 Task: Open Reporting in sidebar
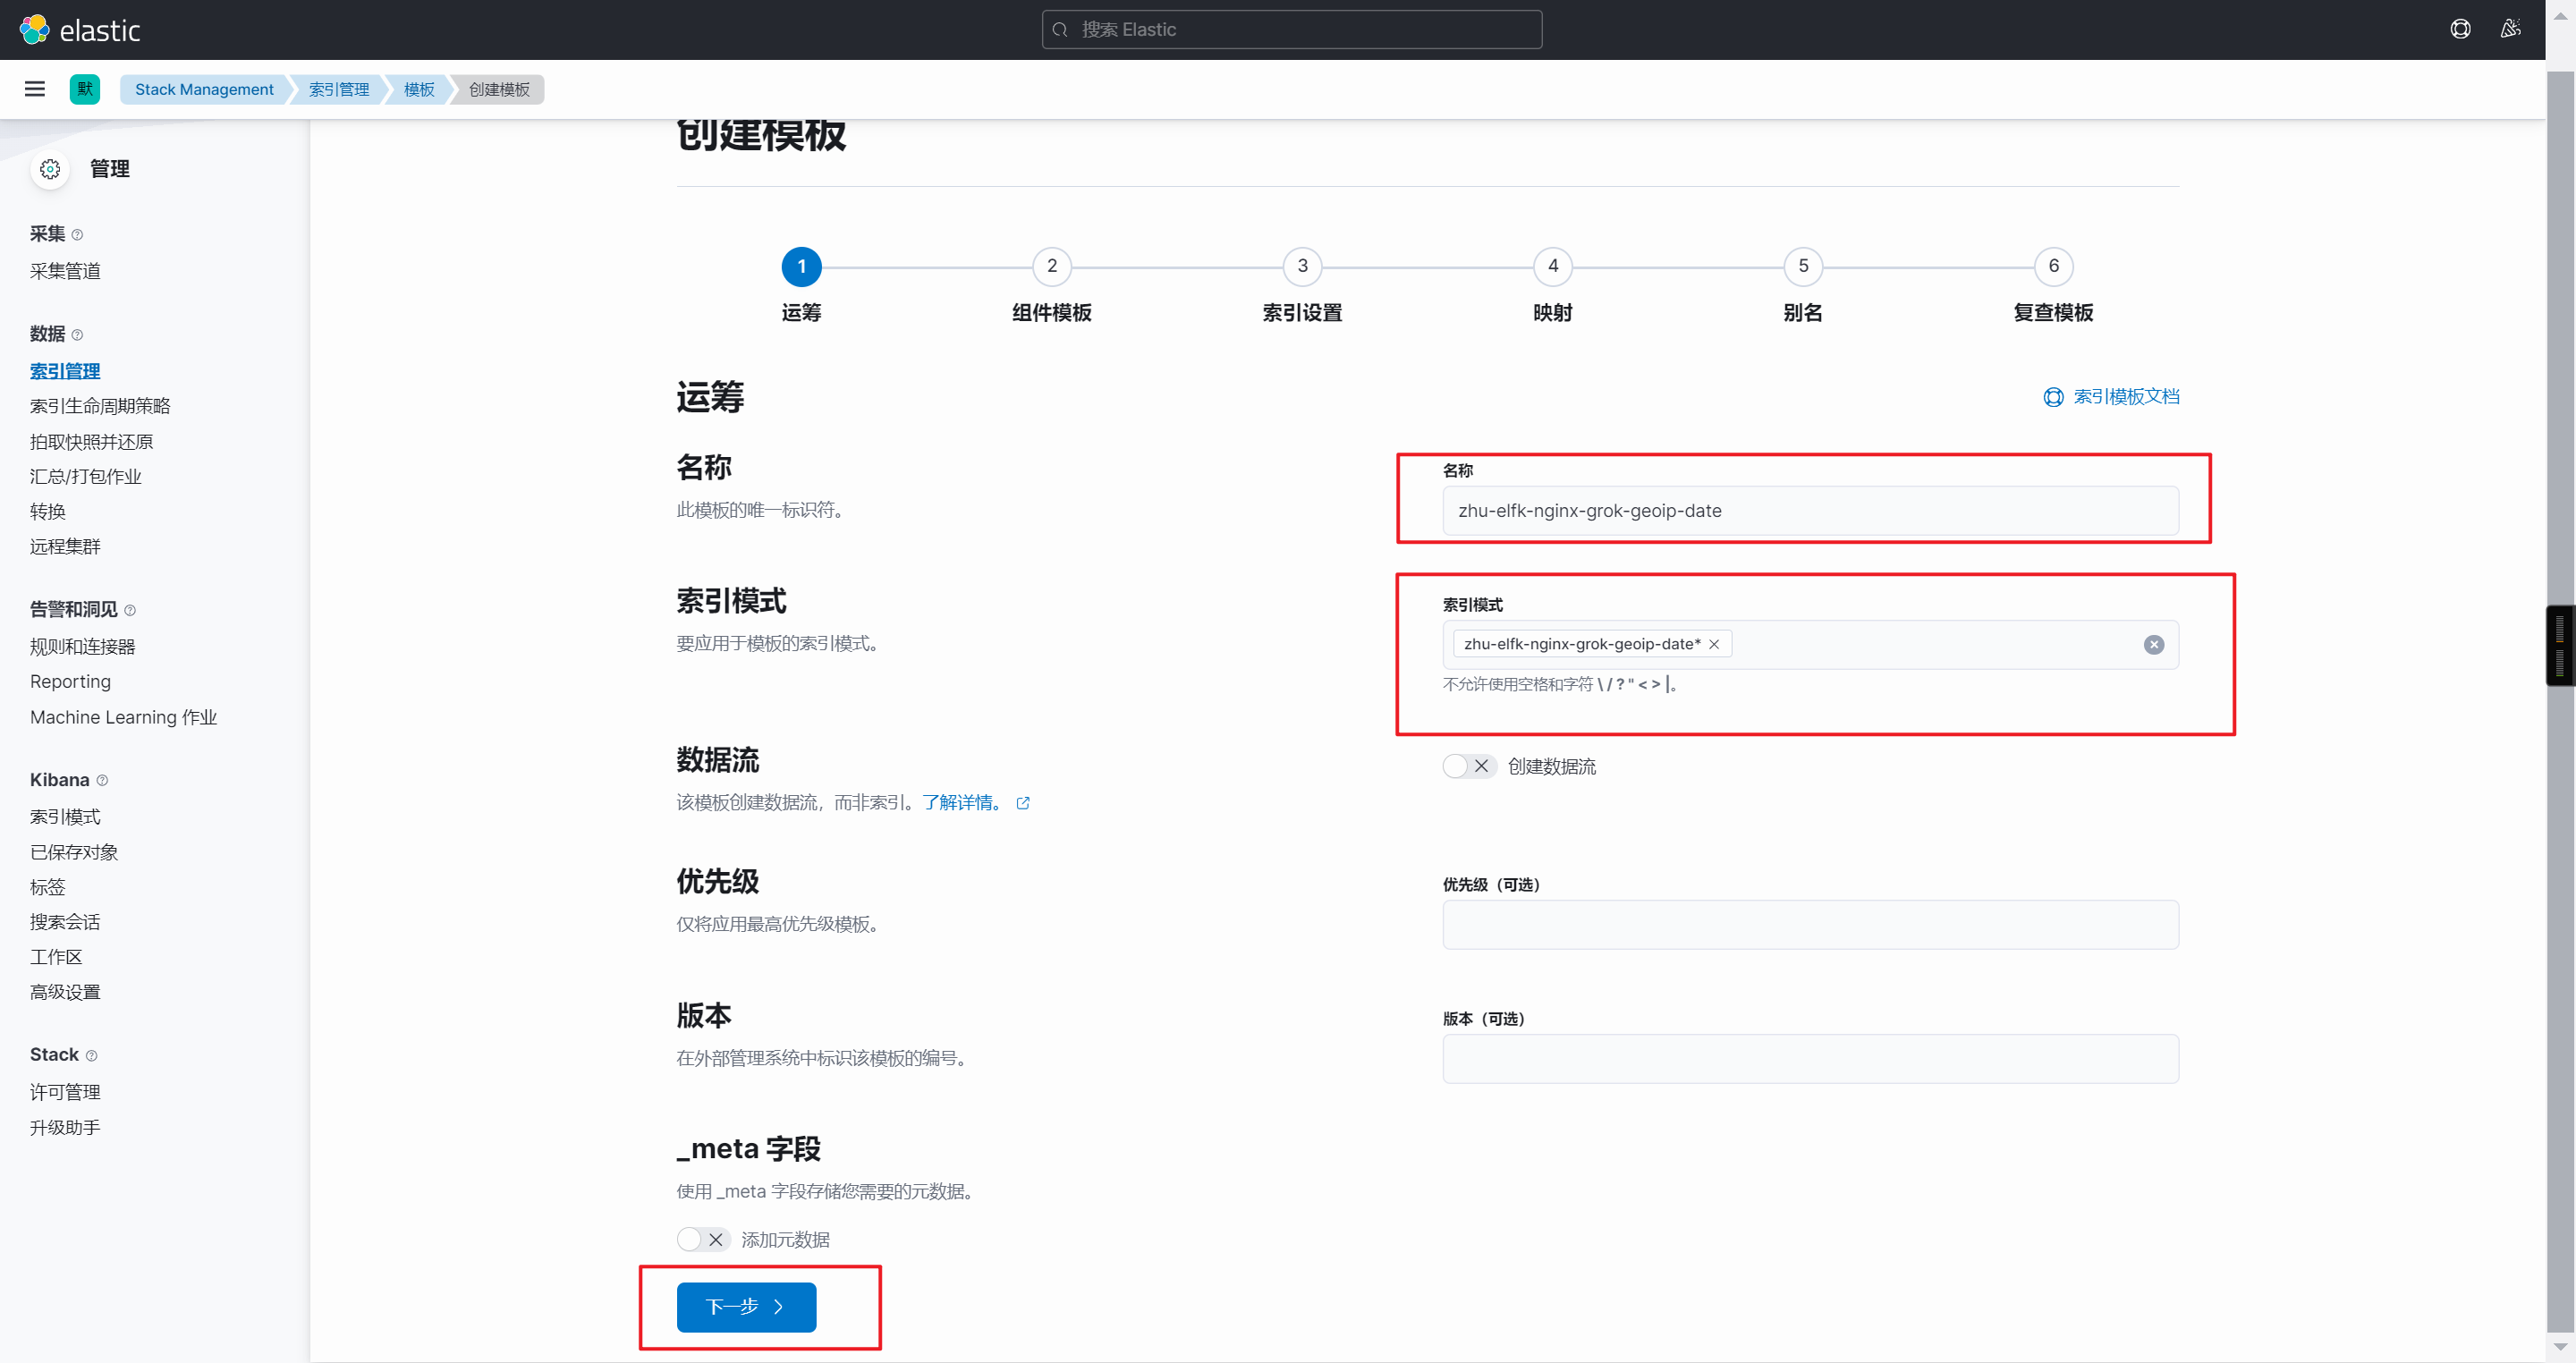70,682
